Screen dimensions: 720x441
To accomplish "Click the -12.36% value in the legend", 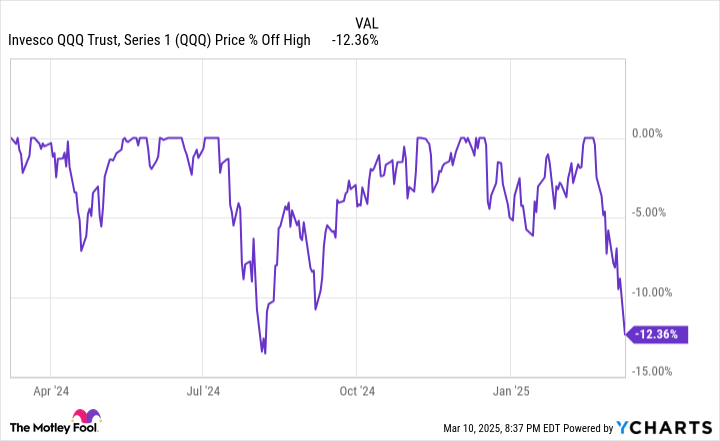I will point(358,41).
